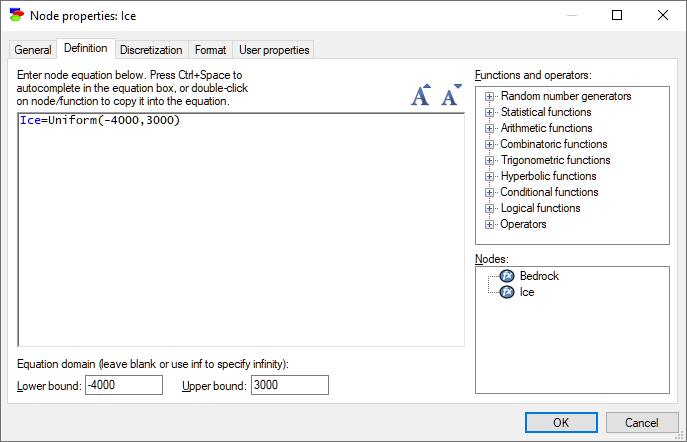Click into the Lower bound field
This screenshot has width=687, height=442.
tap(124, 385)
